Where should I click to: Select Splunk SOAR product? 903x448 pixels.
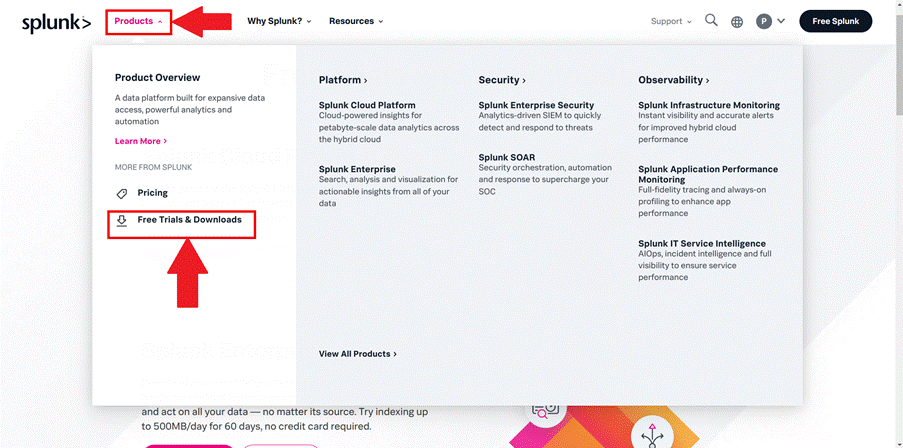[507, 157]
